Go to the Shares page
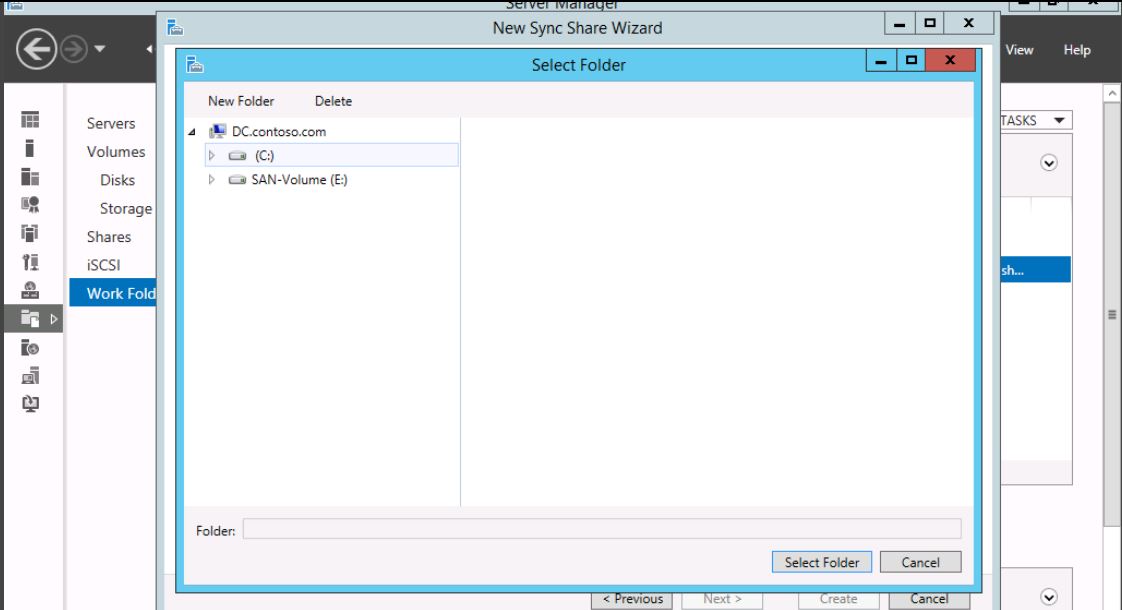The width and height of the screenshot is (1122, 610). click(109, 237)
